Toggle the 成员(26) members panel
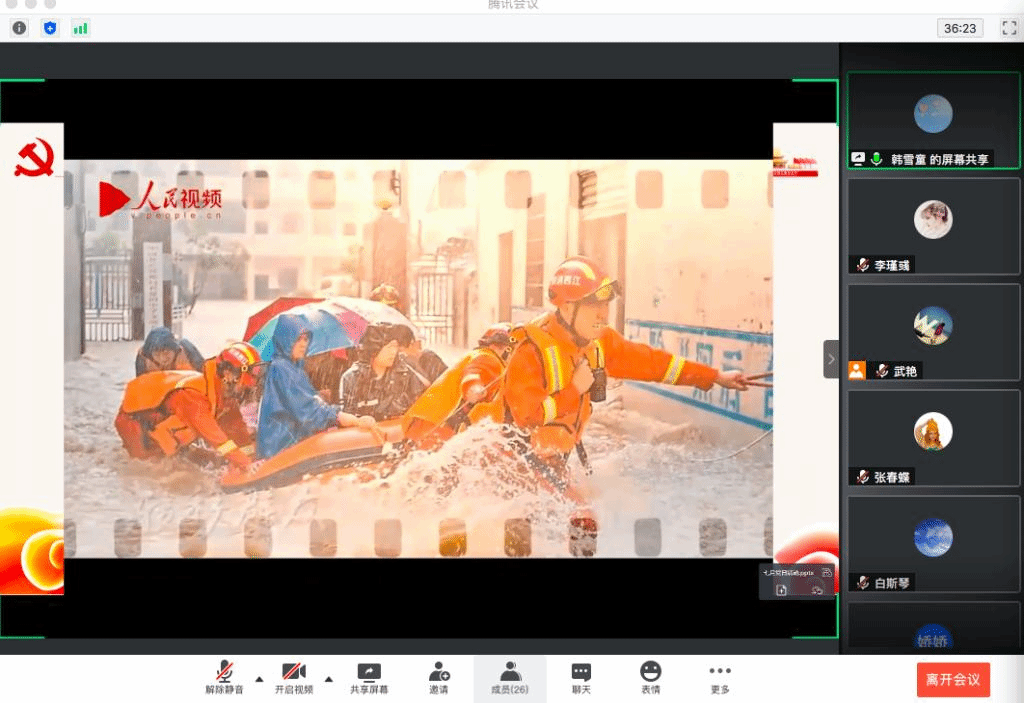 (x=510, y=678)
